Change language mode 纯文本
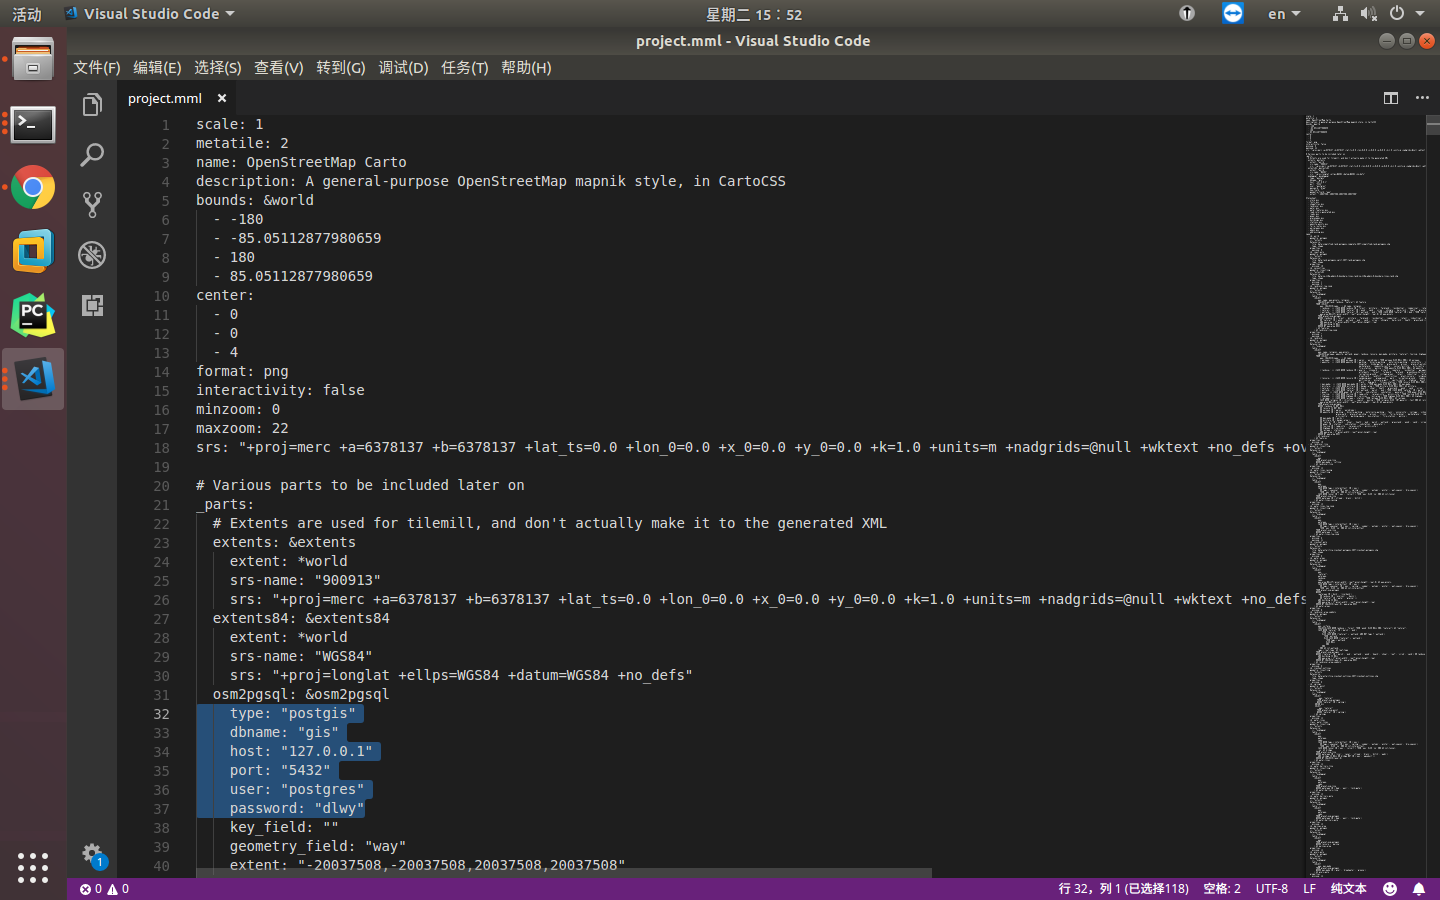The image size is (1440, 900). [x=1348, y=889]
